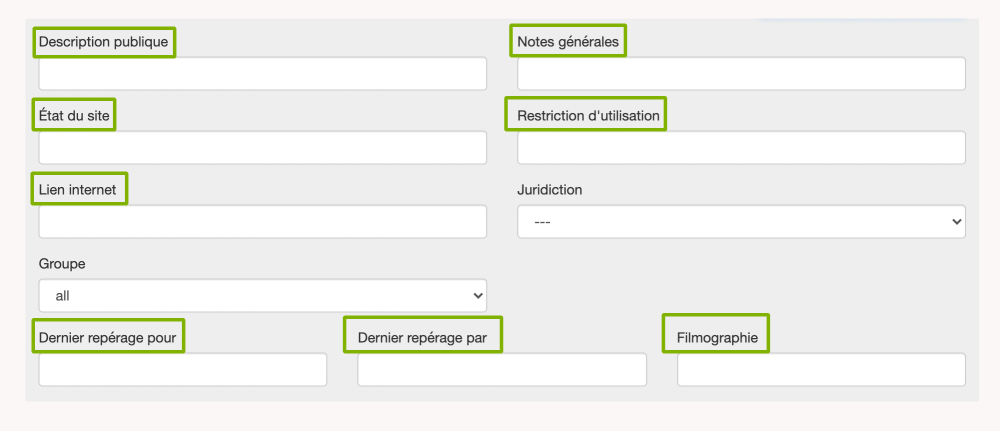Image resolution: width=1000 pixels, height=431 pixels.
Task: Focus the Dernier repérage par text field
Action: [501, 370]
